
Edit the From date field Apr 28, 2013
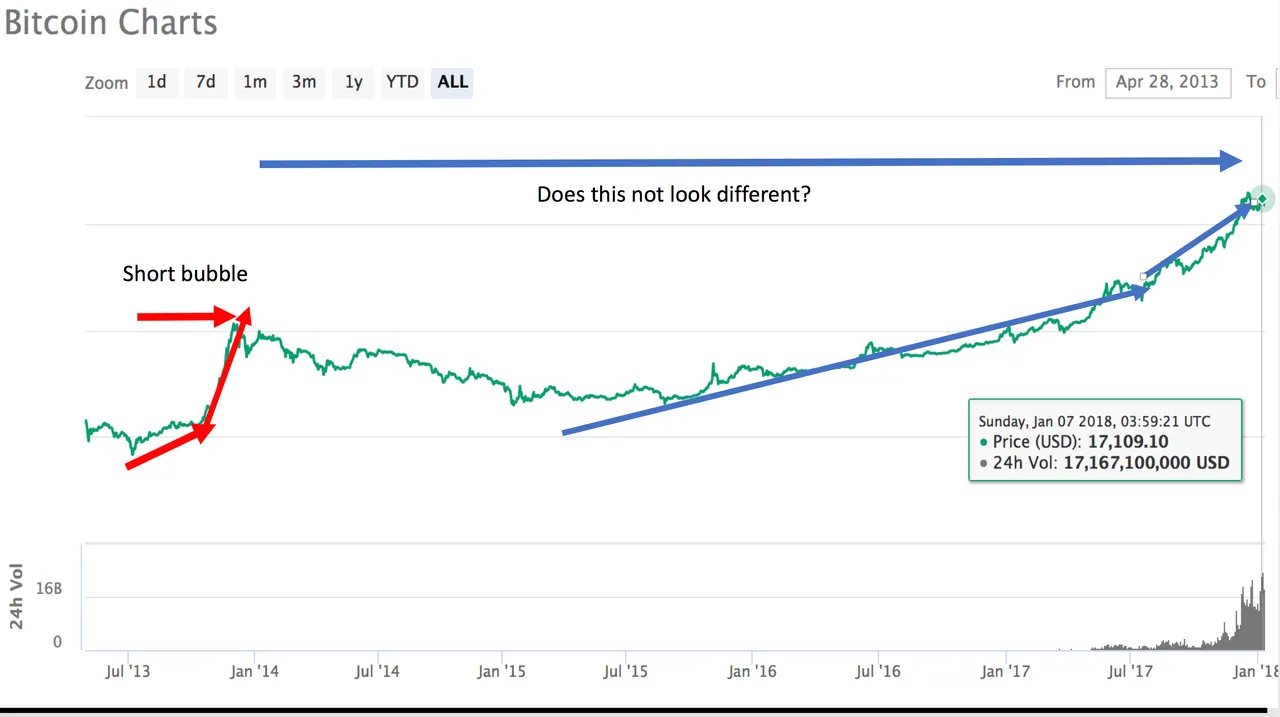(1167, 82)
